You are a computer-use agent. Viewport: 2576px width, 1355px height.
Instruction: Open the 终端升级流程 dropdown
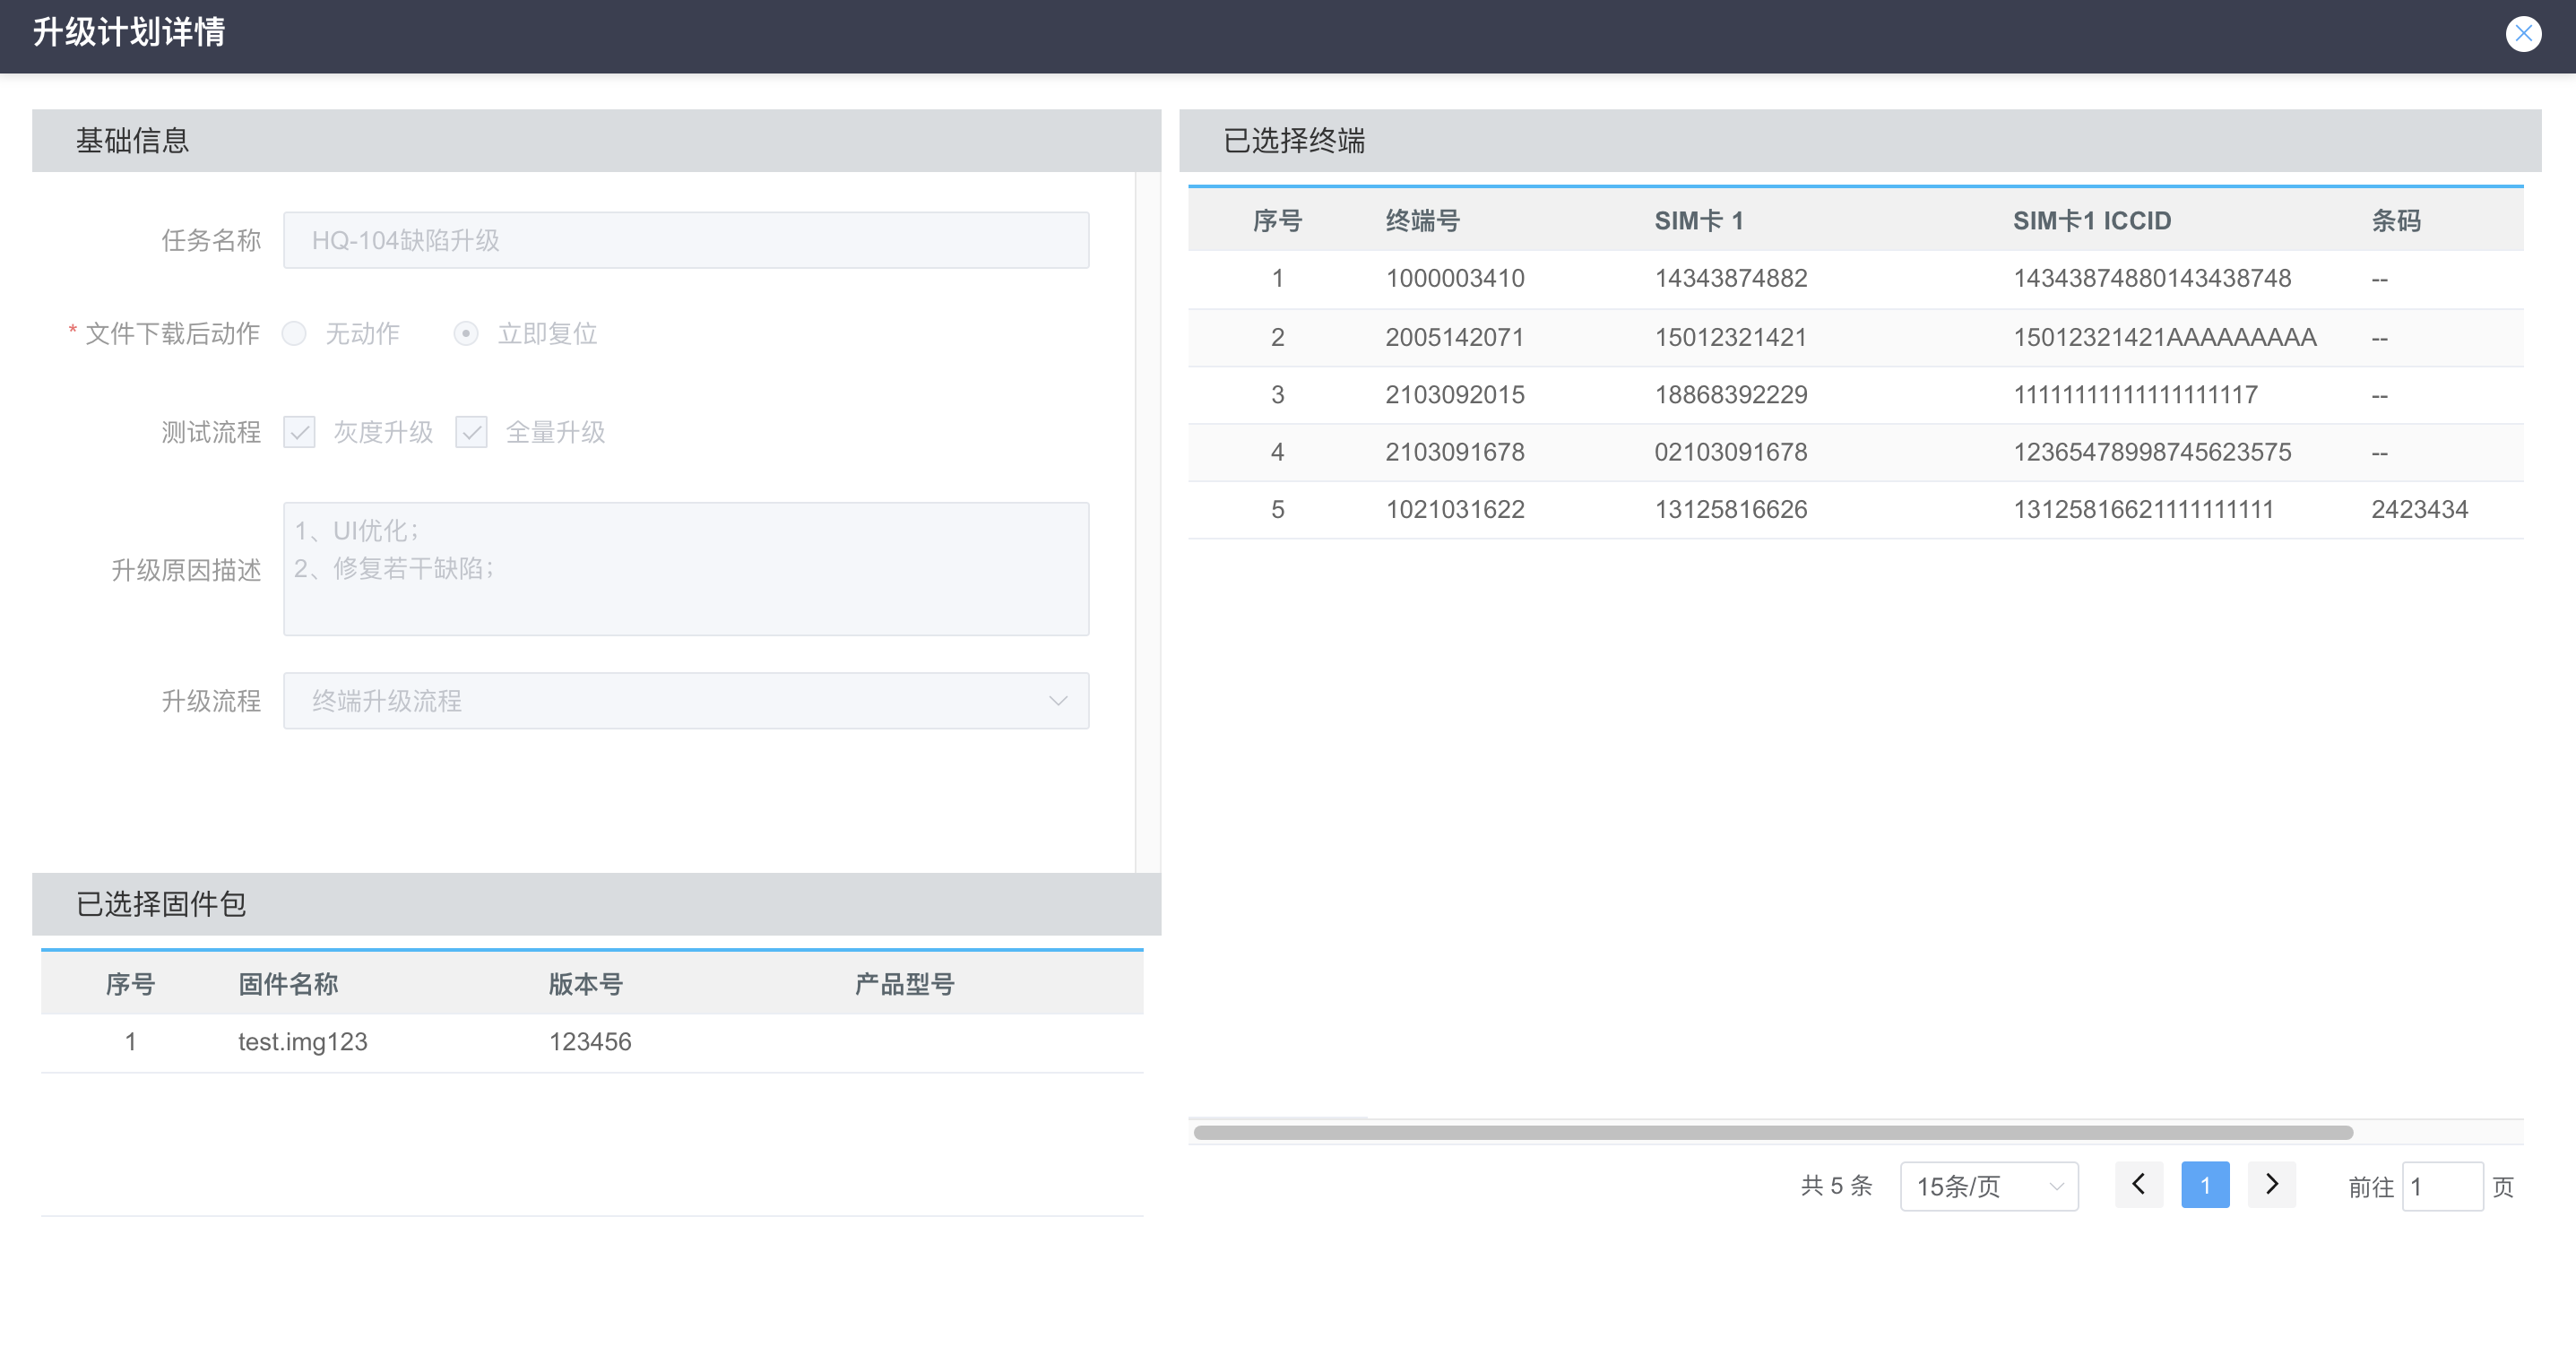tap(686, 701)
